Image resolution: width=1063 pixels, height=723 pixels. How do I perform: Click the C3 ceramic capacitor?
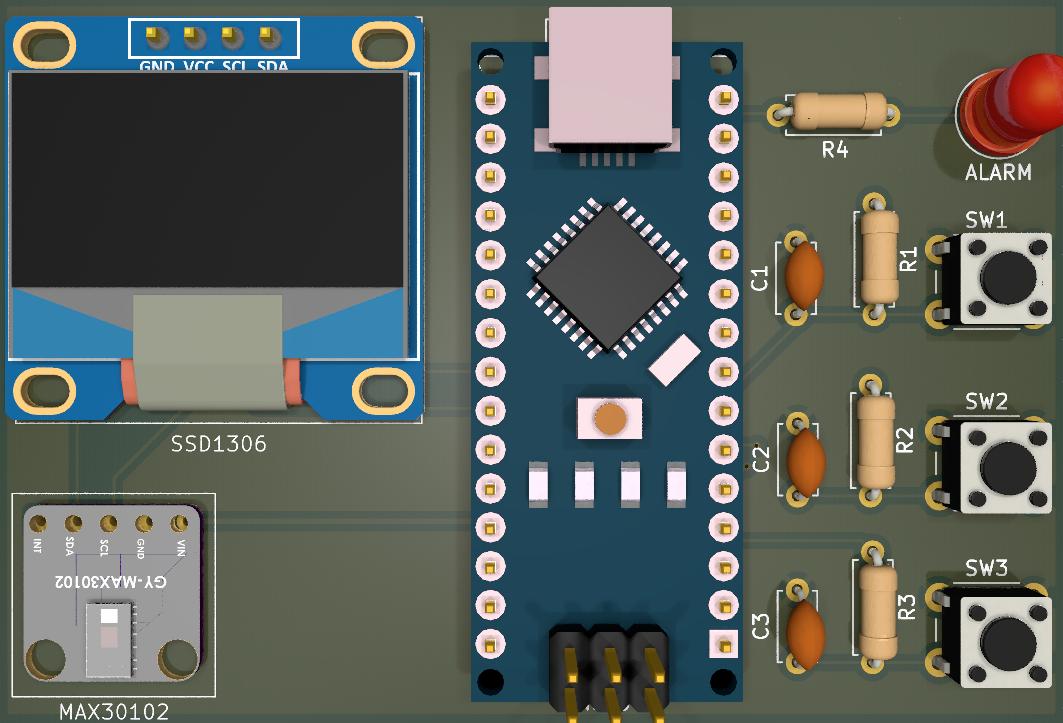[804, 626]
